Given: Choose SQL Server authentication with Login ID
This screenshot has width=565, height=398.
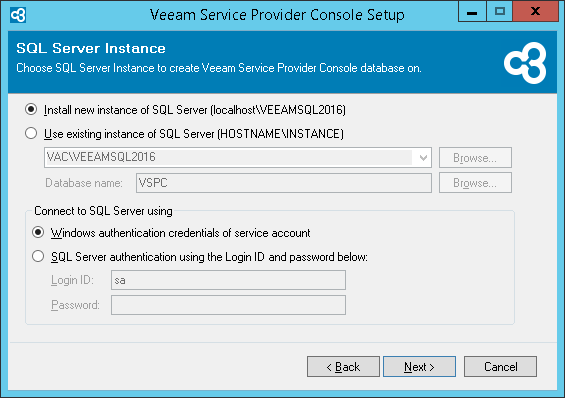Looking at the screenshot, I should coord(38,256).
